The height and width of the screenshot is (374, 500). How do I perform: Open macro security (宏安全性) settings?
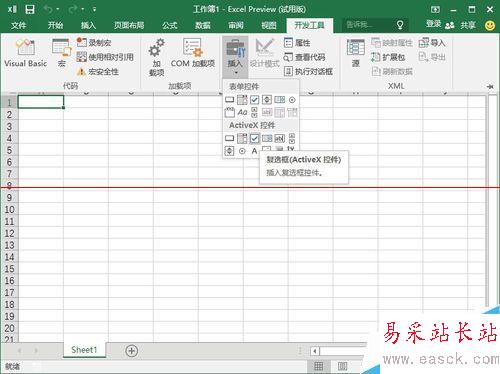[x=97, y=71]
